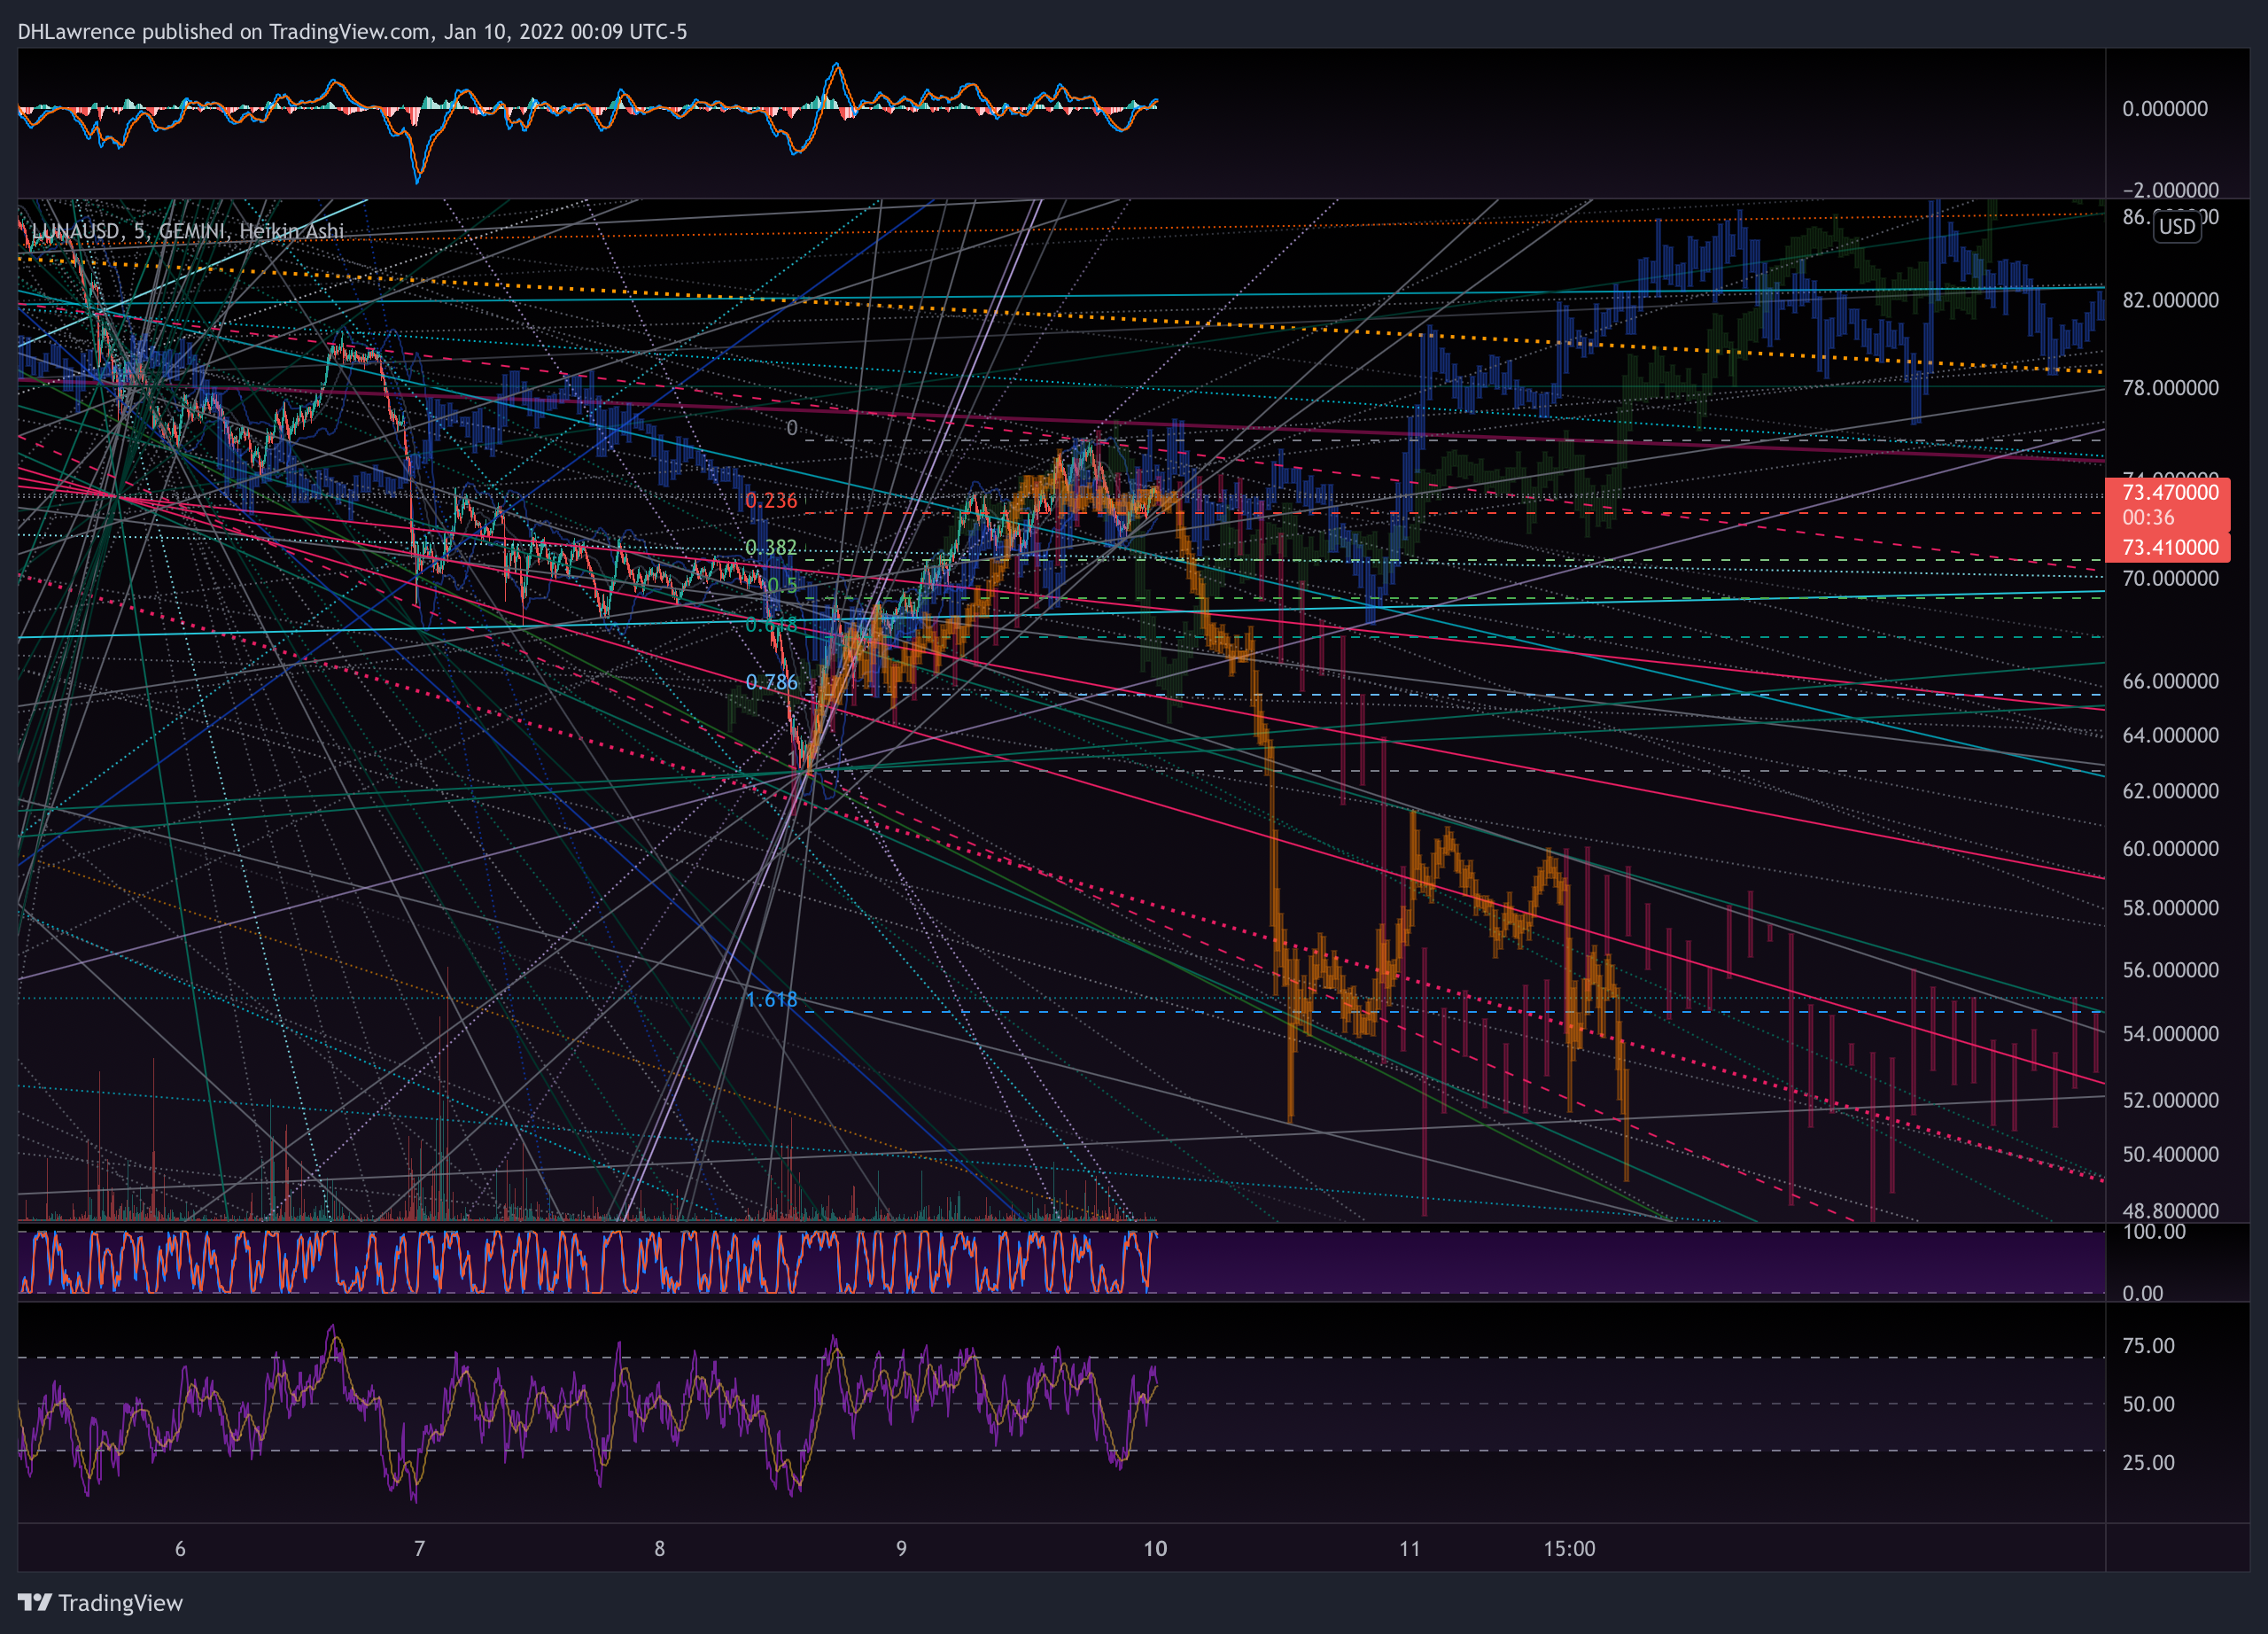Viewport: 2268px width, 1634px height.
Task: Select the 0.236 Fibonacci level label
Action: [x=771, y=500]
